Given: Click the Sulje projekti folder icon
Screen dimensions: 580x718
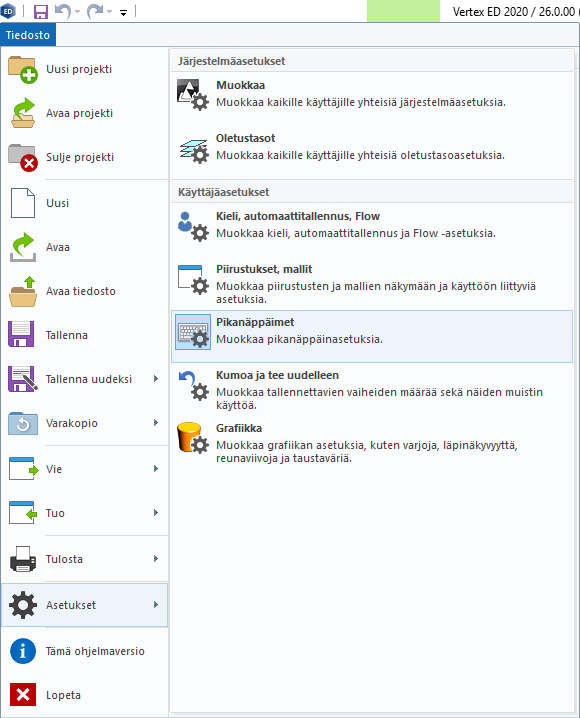Looking at the screenshot, I should (22, 158).
